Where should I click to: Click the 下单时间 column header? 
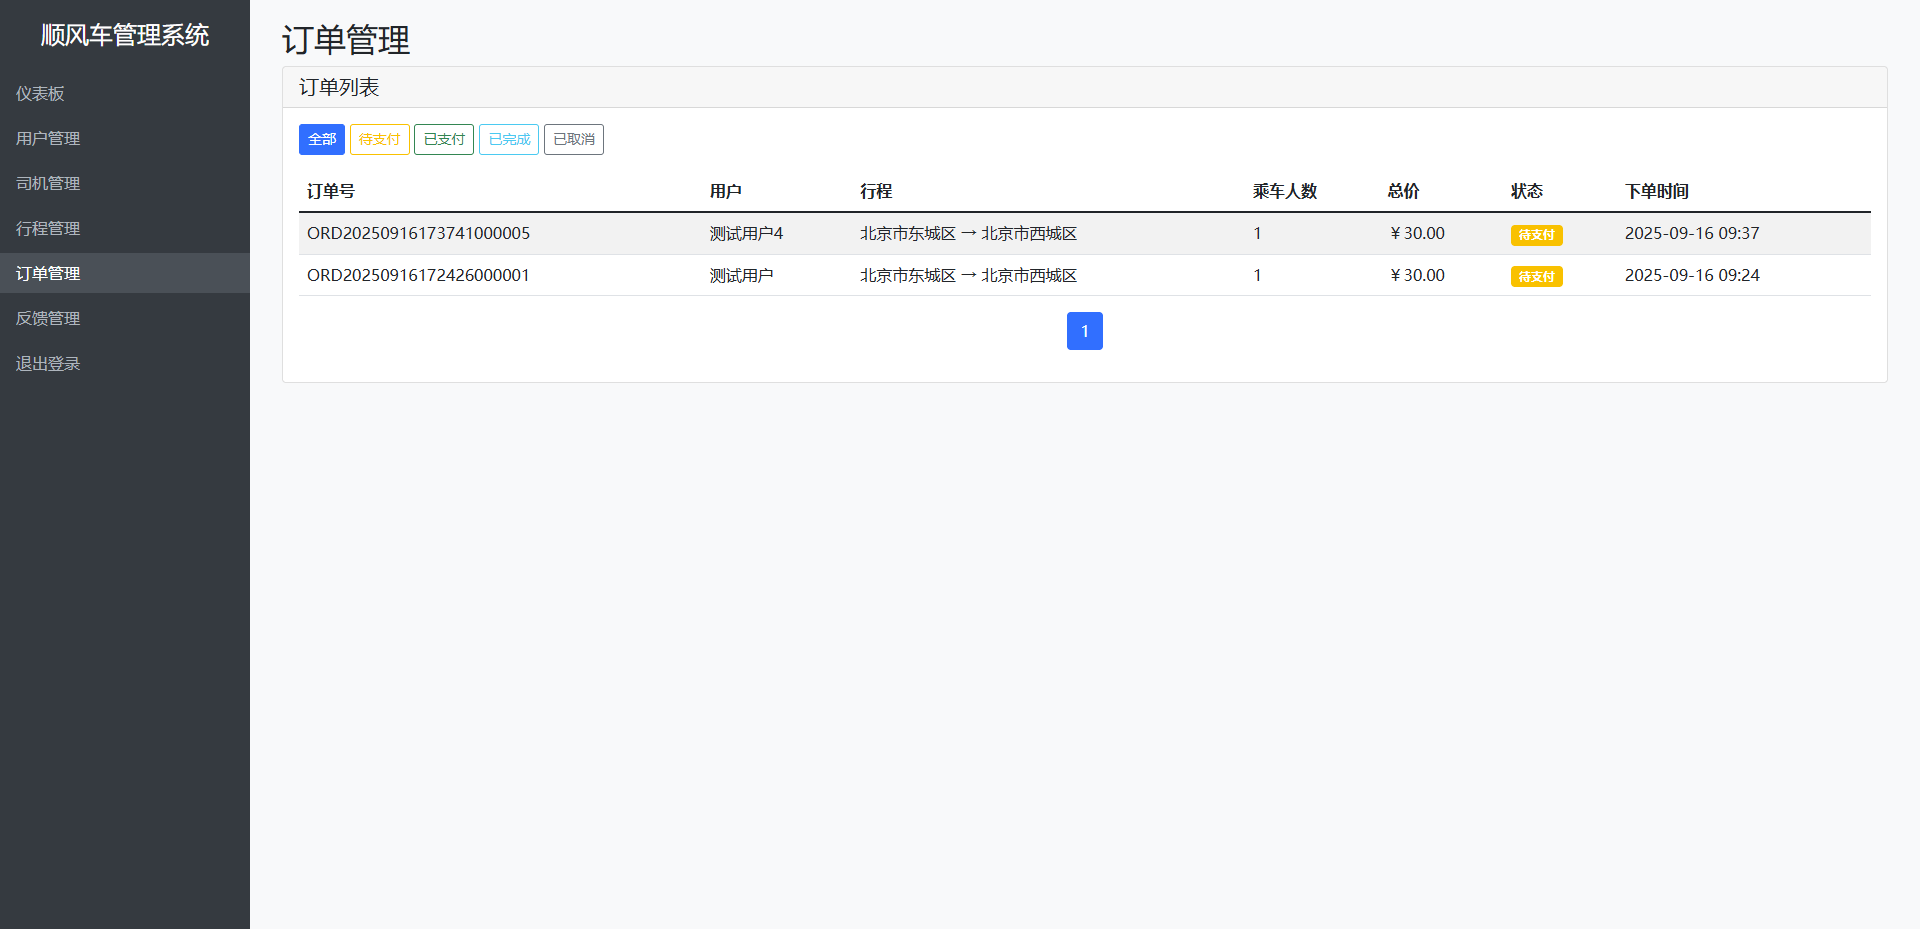point(1656,191)
